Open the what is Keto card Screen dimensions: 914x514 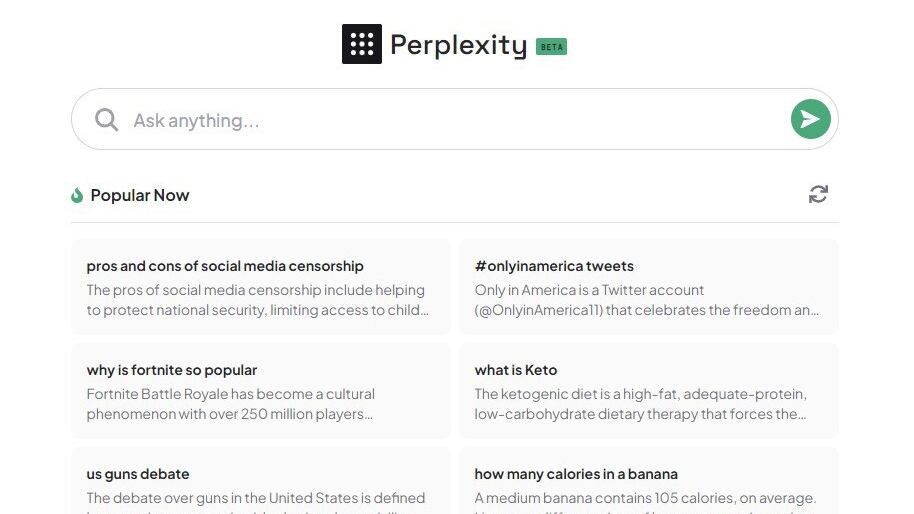516,370
